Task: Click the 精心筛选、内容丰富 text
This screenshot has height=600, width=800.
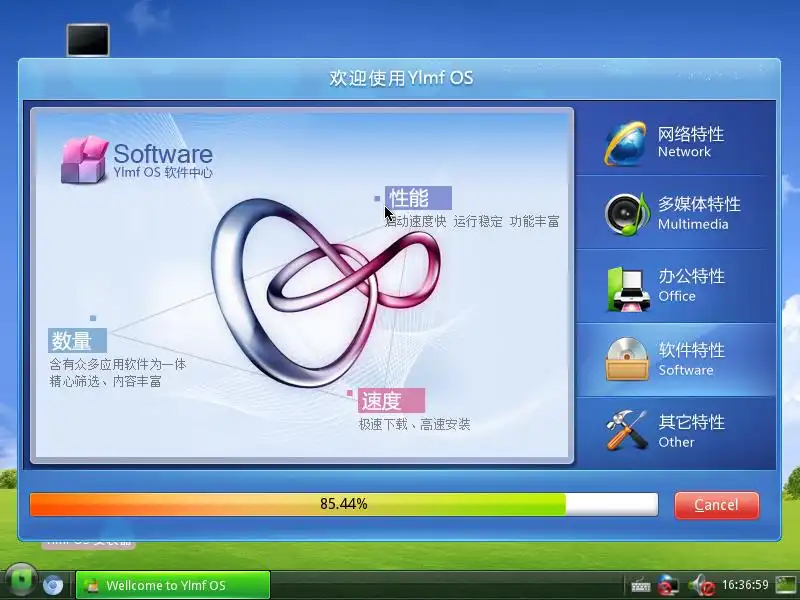Action: pos(106,381)
